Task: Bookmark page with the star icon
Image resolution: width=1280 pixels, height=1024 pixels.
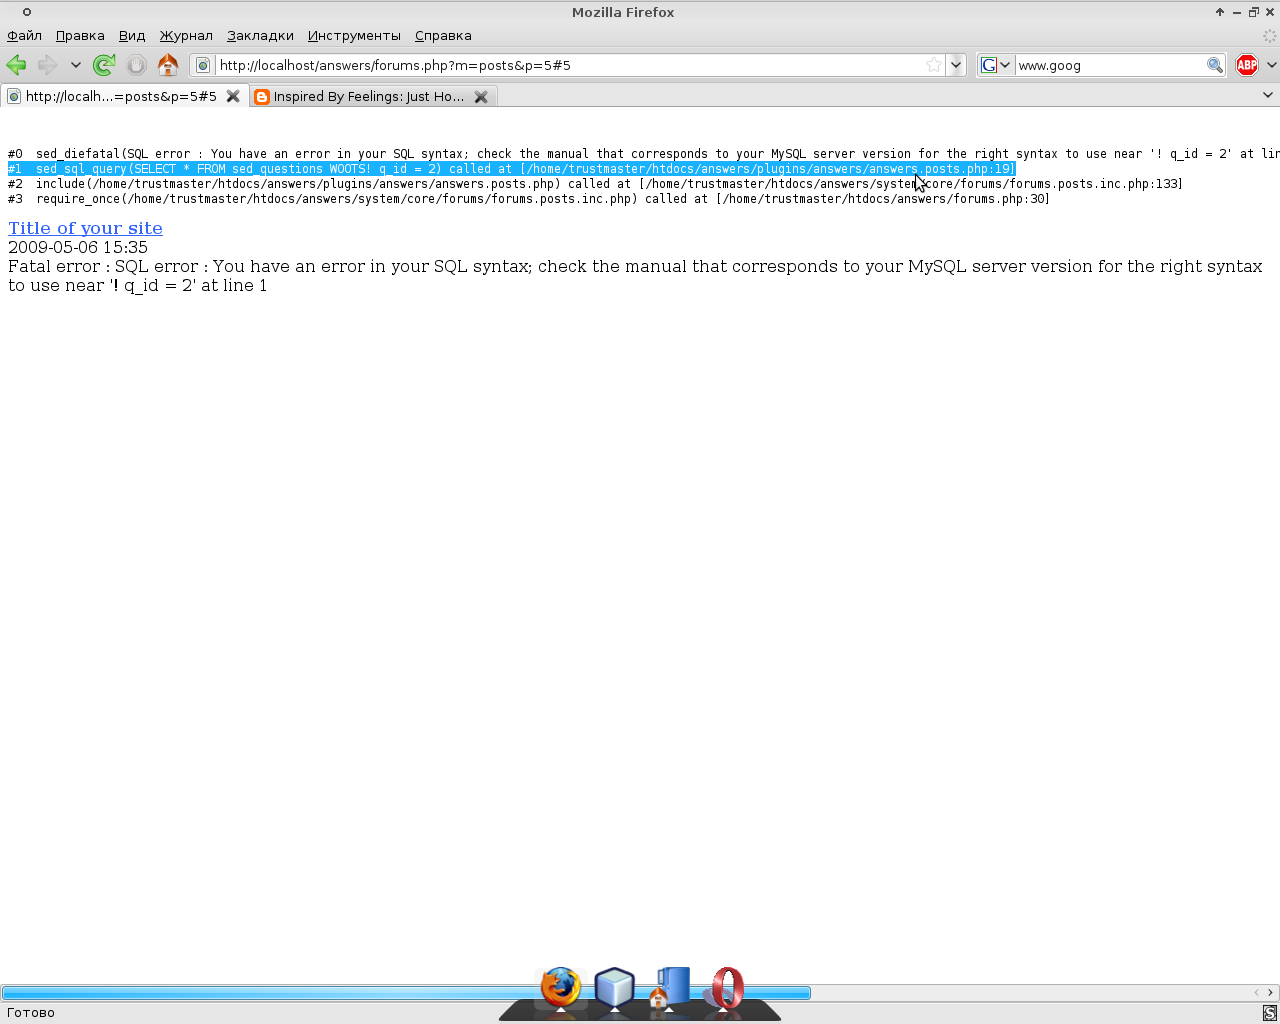Action: point(933,65)
